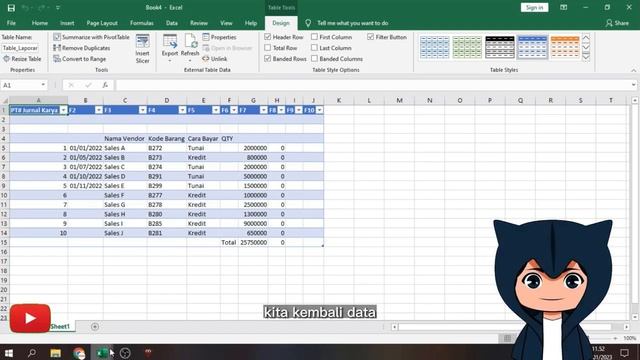Click the Kode Barang header cell

point(167,139)
